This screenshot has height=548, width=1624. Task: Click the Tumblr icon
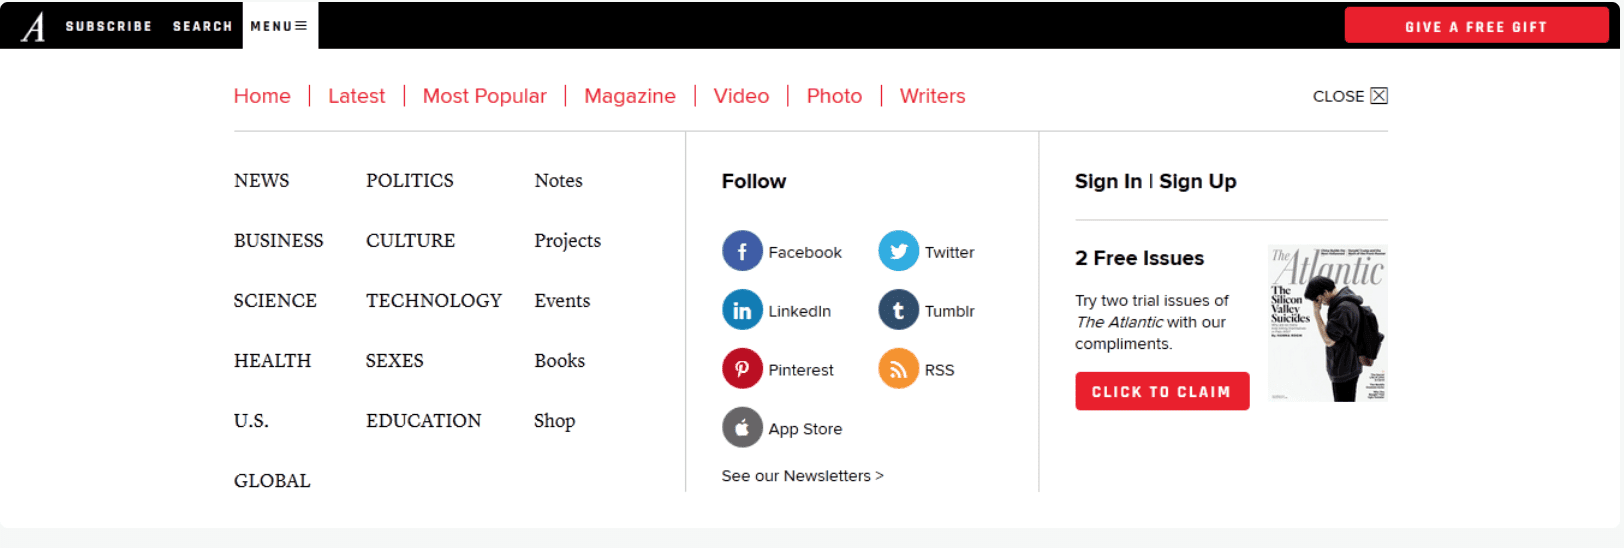point(898,311)
